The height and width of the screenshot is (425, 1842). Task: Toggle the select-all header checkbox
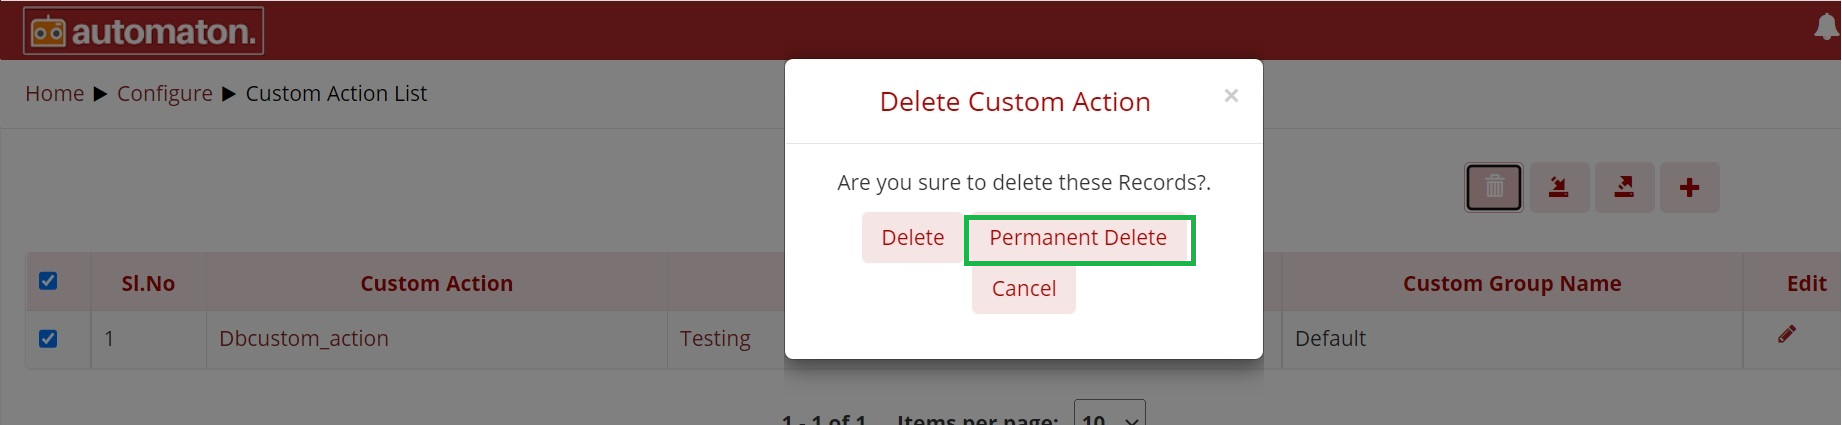click(48, 281)
